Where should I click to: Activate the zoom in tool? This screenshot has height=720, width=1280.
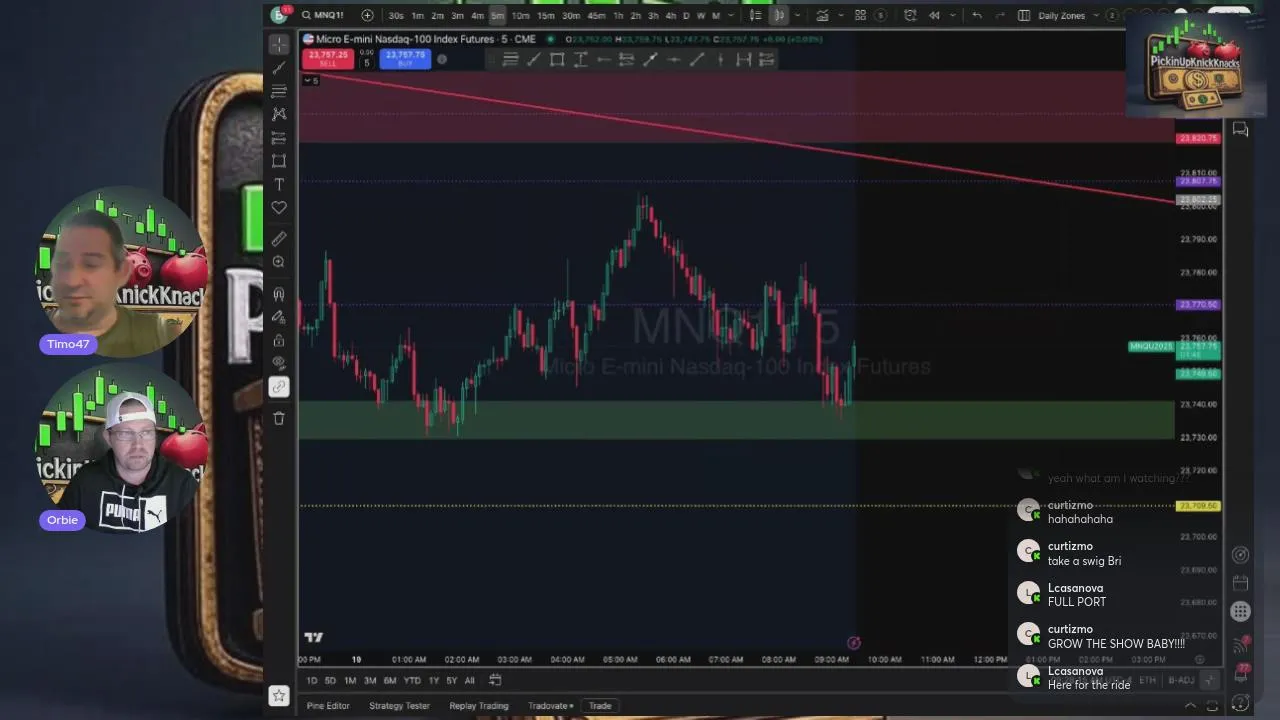[x=279, y=262]
